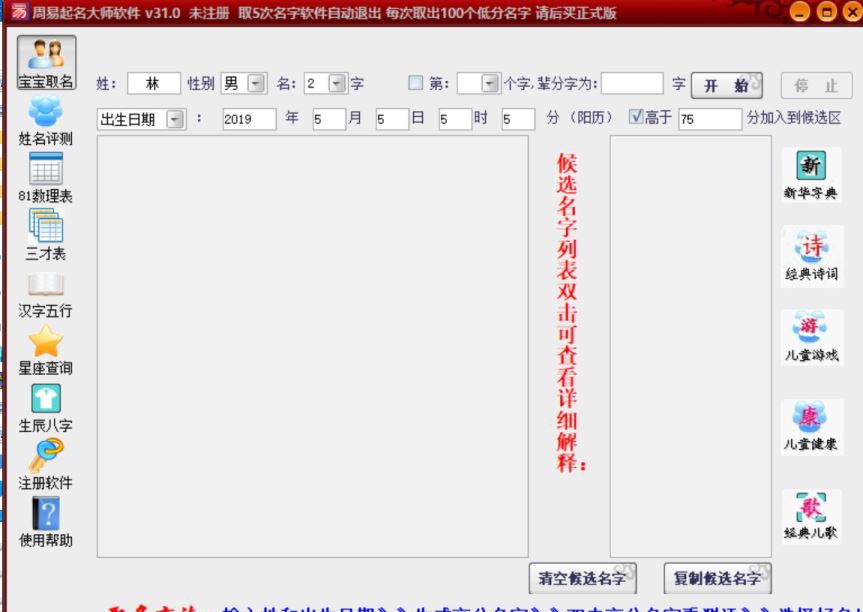Click the 日 day input field
The width and height of the screenshot is (863, 612).
(392, 119)
